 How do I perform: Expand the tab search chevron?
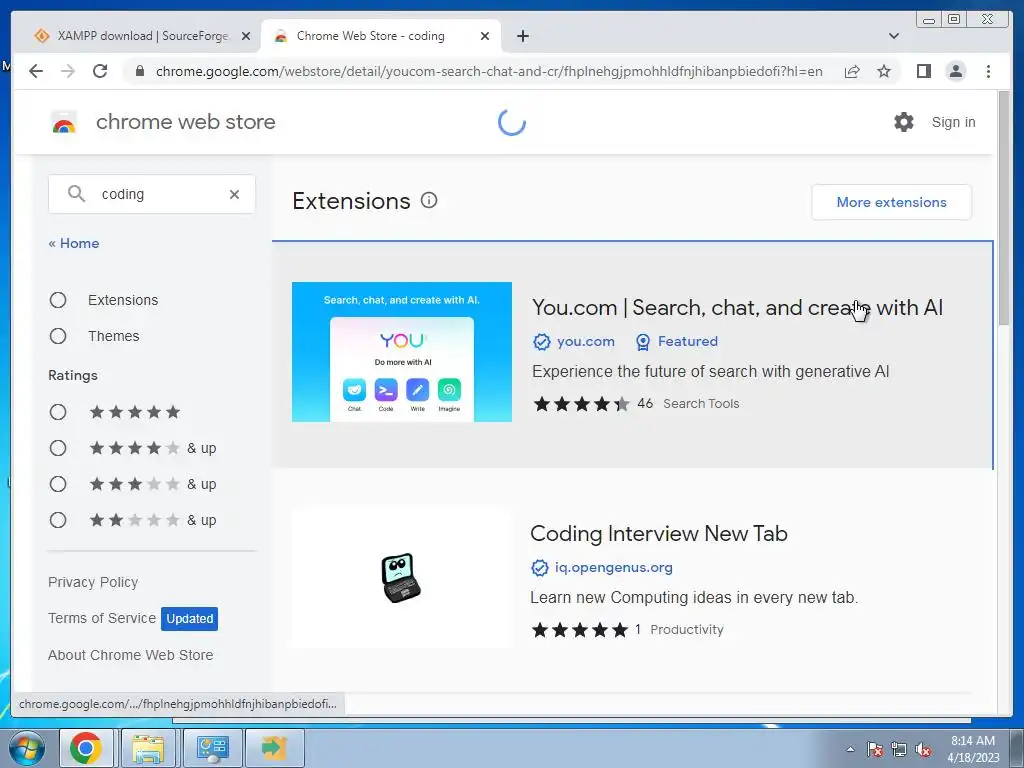[893, 36]
